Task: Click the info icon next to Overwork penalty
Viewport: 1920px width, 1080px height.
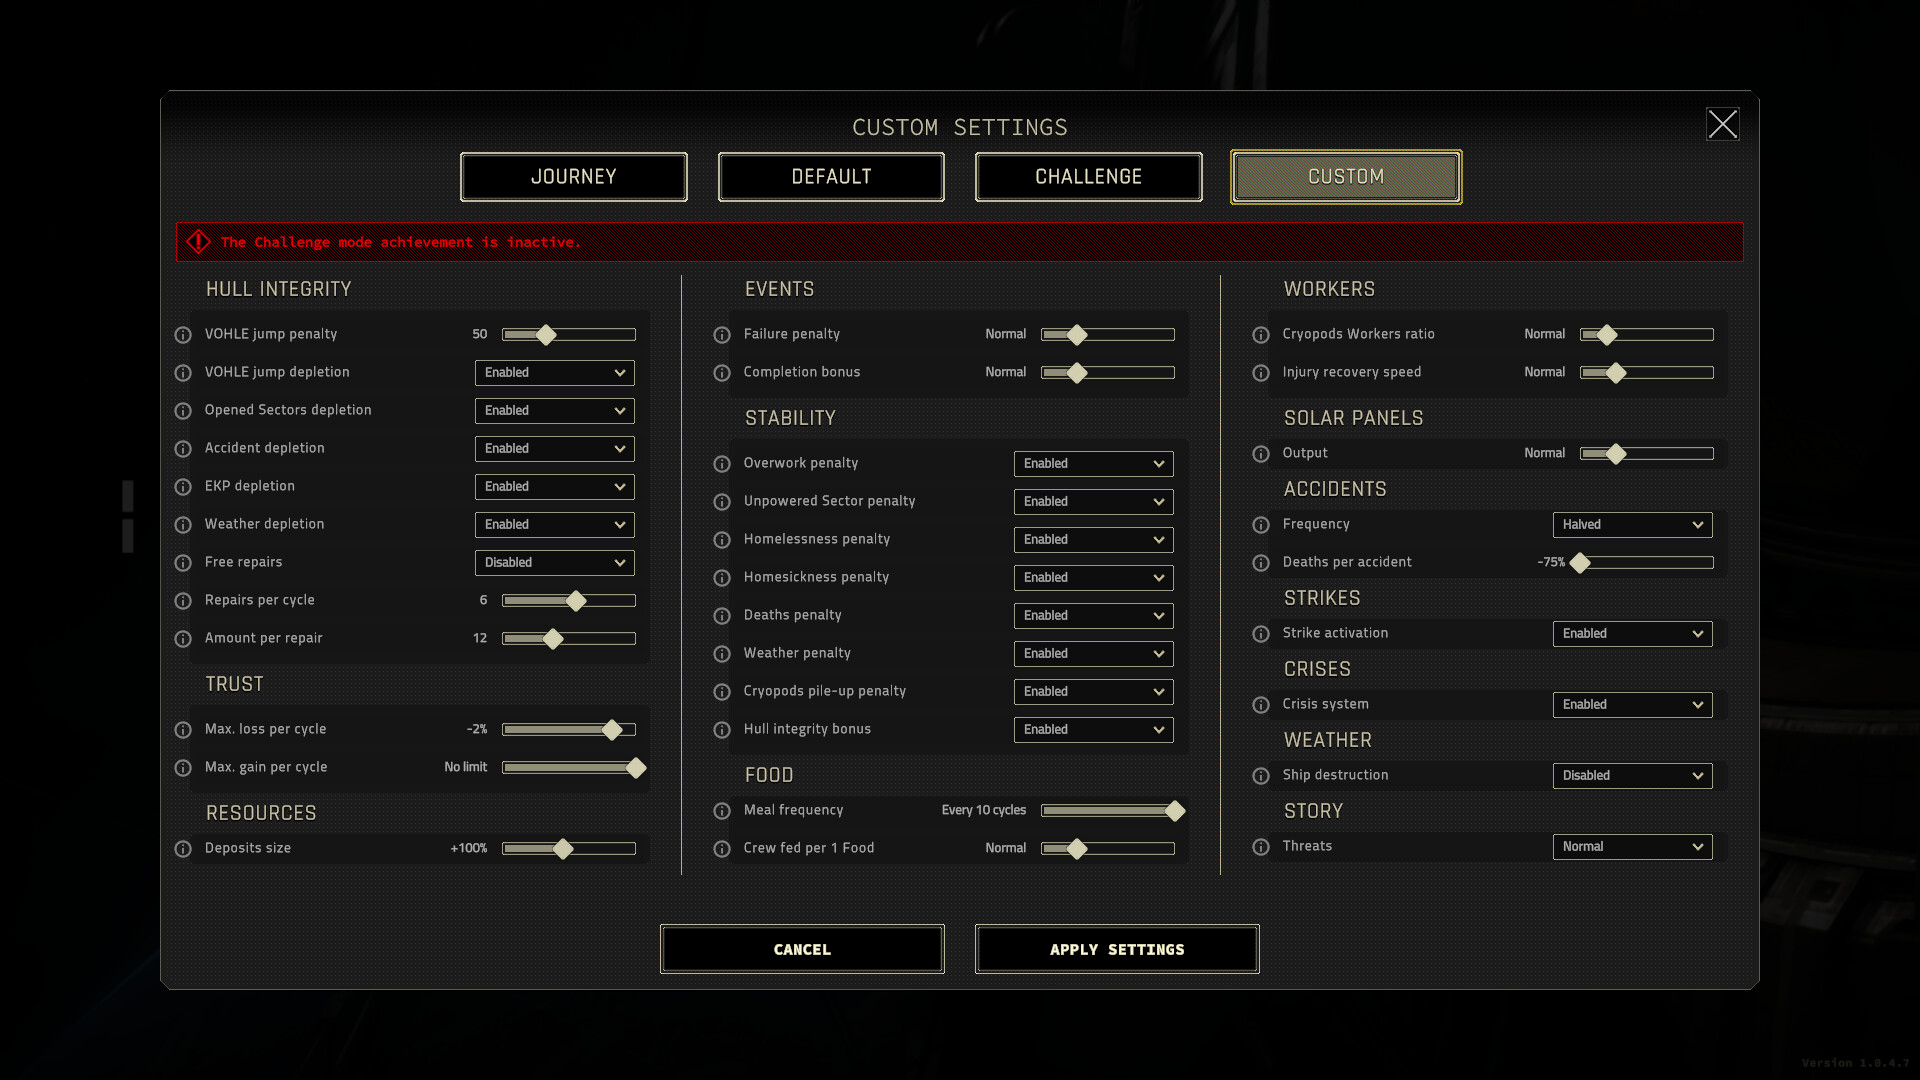Action: (723, 462)
